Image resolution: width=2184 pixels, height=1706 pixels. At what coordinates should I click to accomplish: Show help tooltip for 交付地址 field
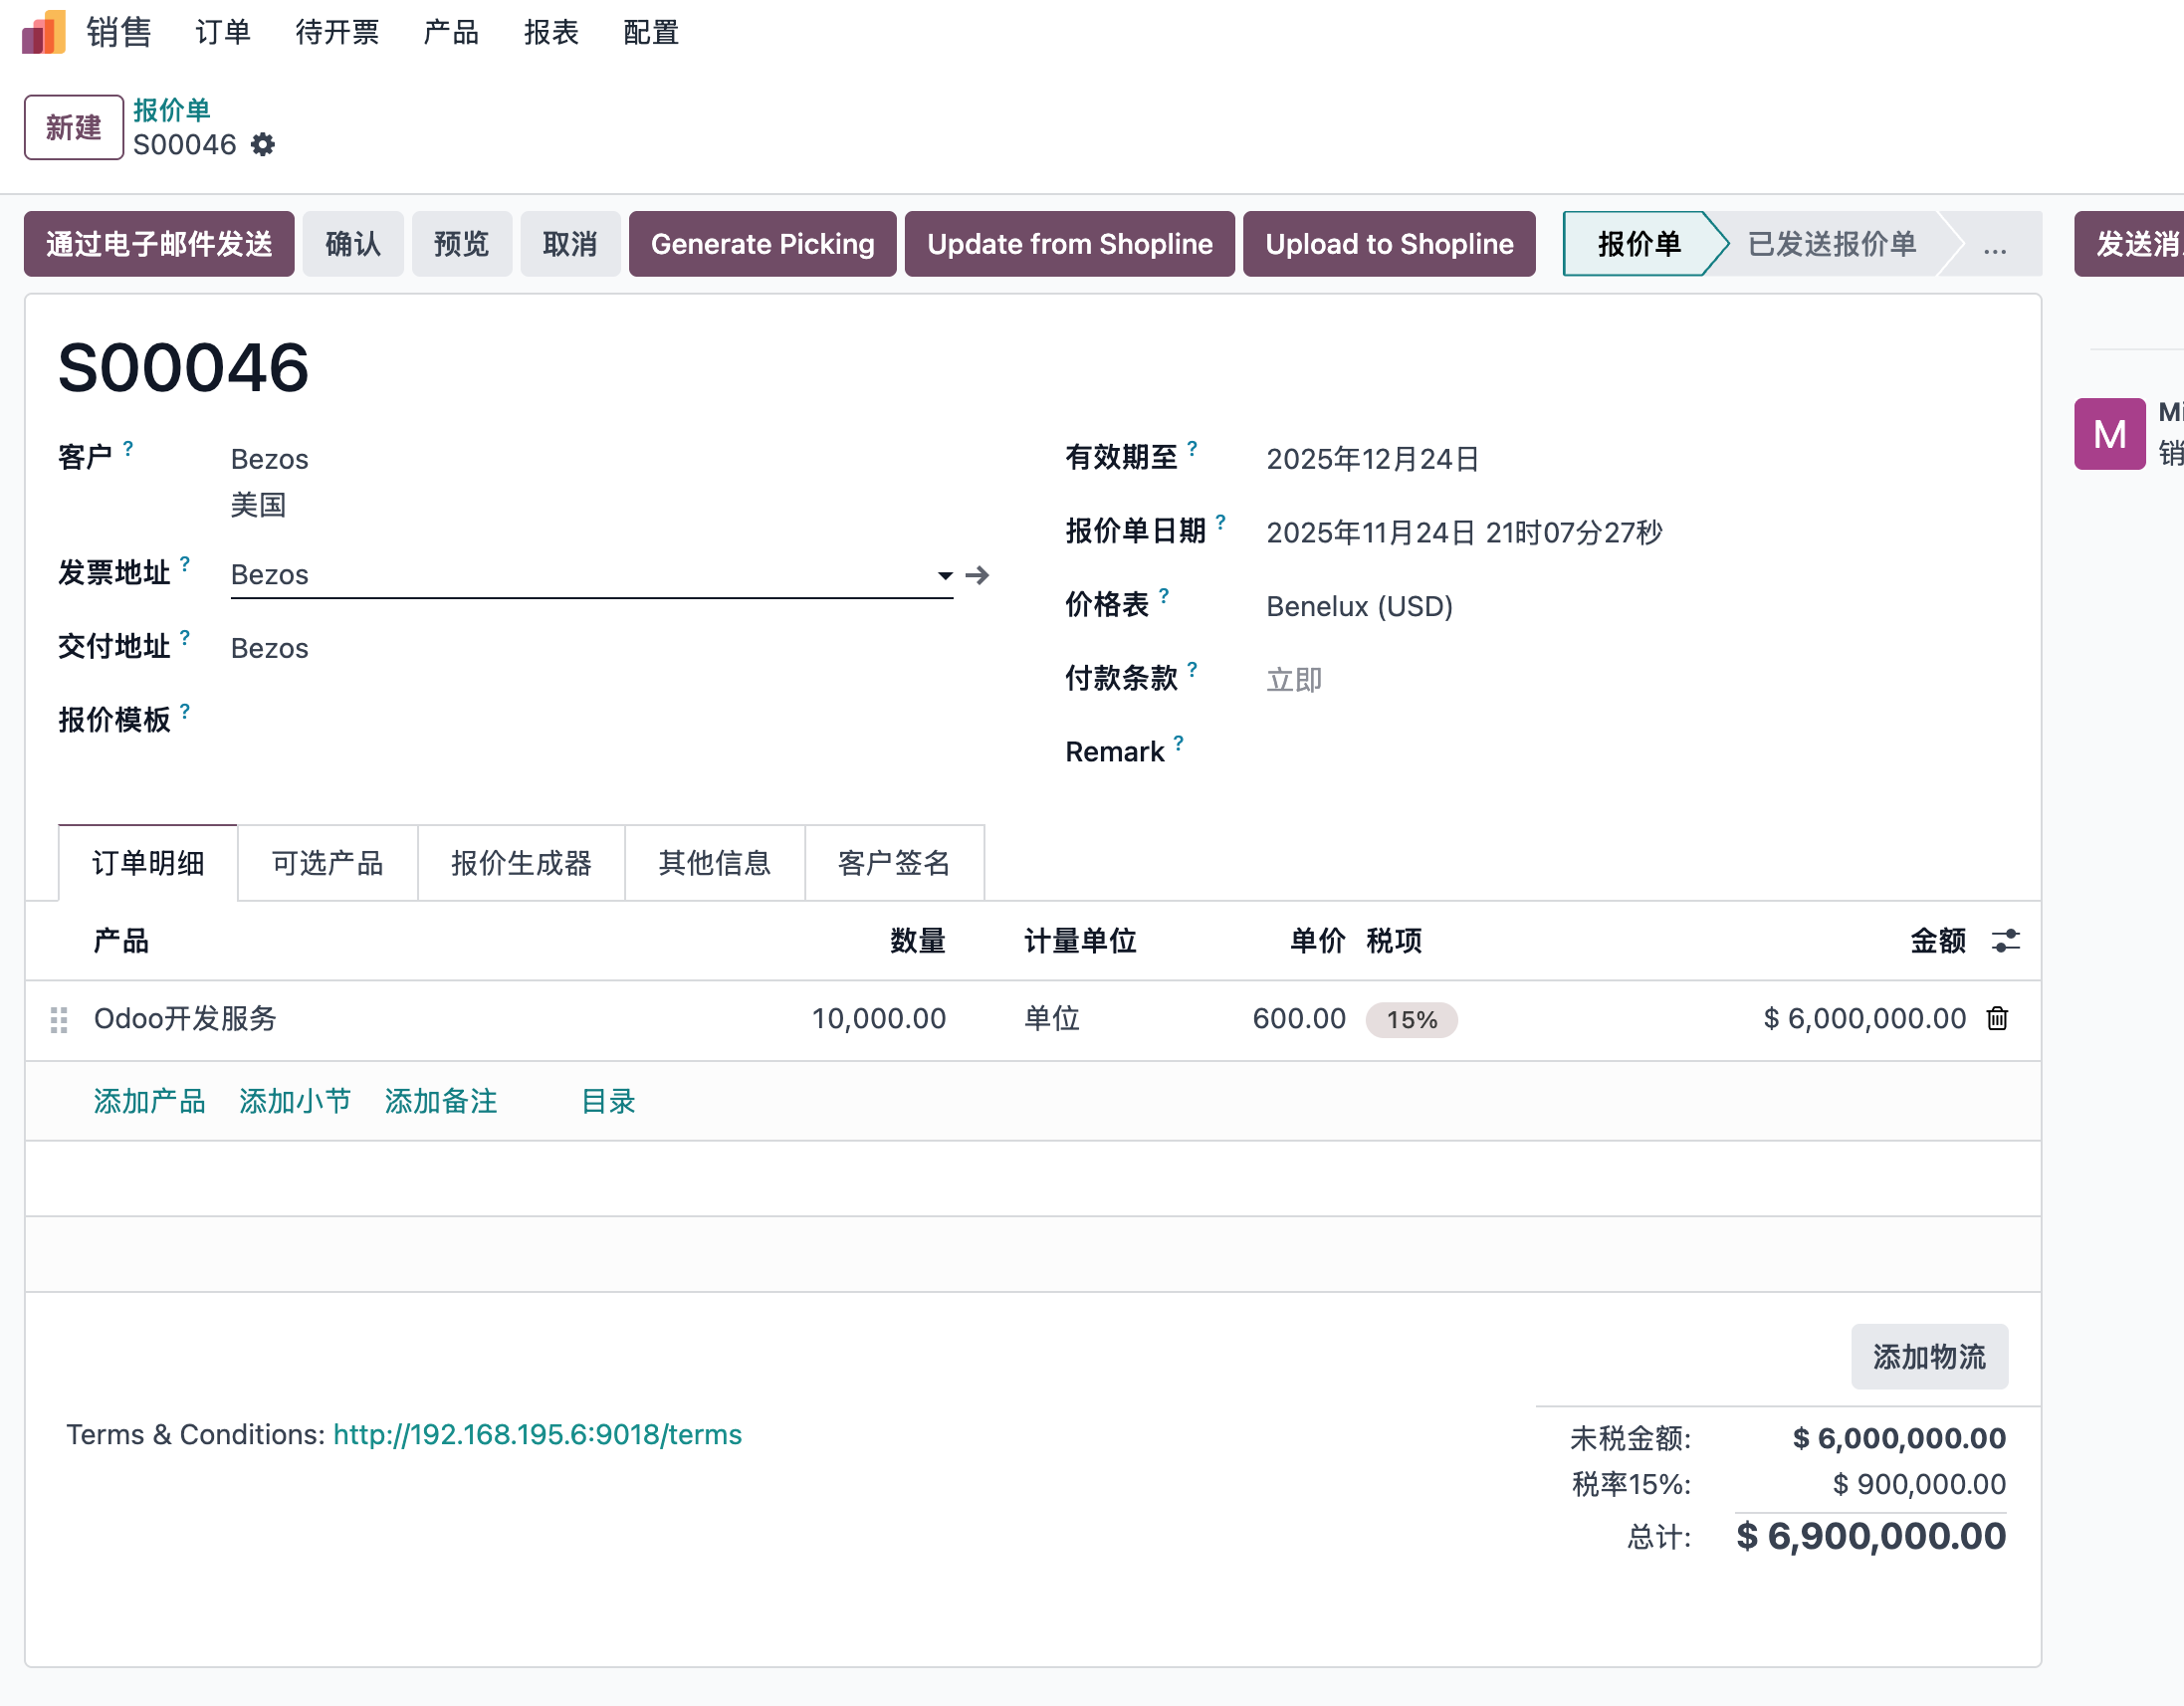[x=185, y=638]
